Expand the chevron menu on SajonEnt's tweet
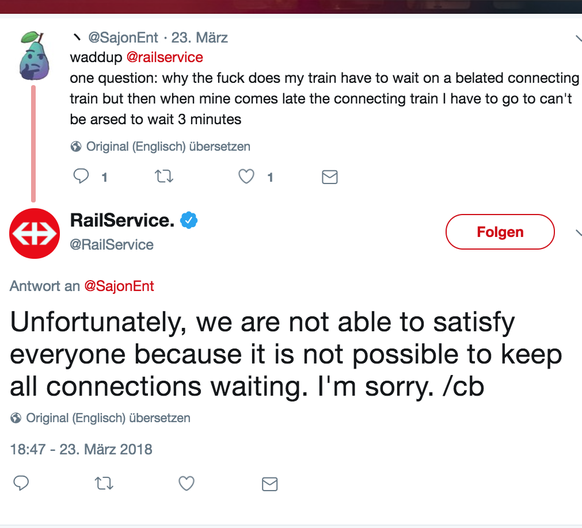 coord(578,38)
